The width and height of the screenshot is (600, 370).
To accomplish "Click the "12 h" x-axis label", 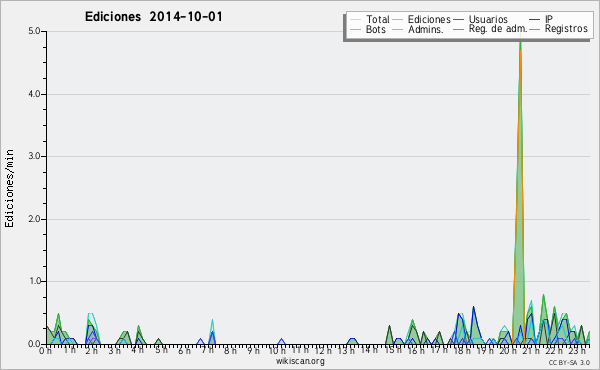I will click(x=323, y=351).
